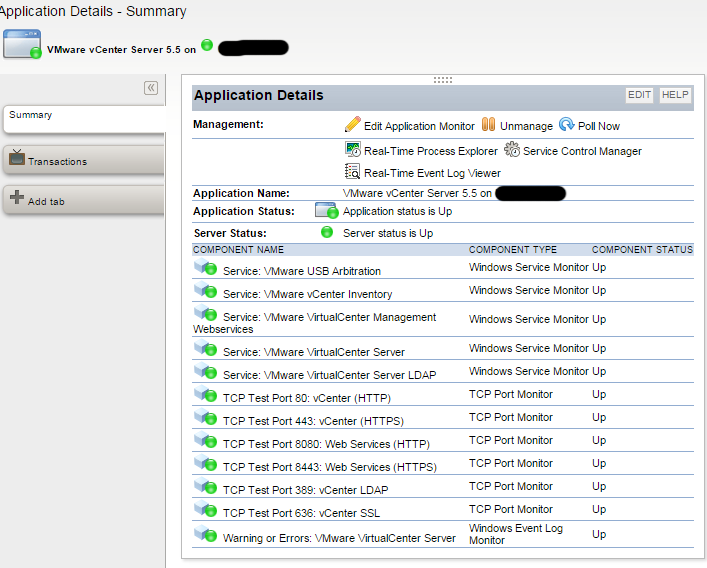Click the dotted drag handle above Application Details
The image size is (707, 568).
pos(443,80)
